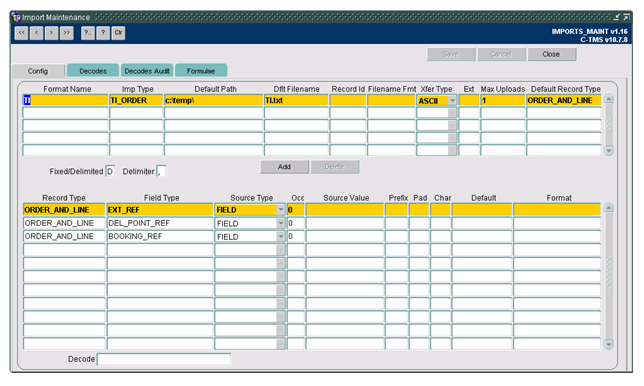Open Source Type dropdown for BOOKING_REF row
The height and width of the screenshot is (386, 644).
281,237
